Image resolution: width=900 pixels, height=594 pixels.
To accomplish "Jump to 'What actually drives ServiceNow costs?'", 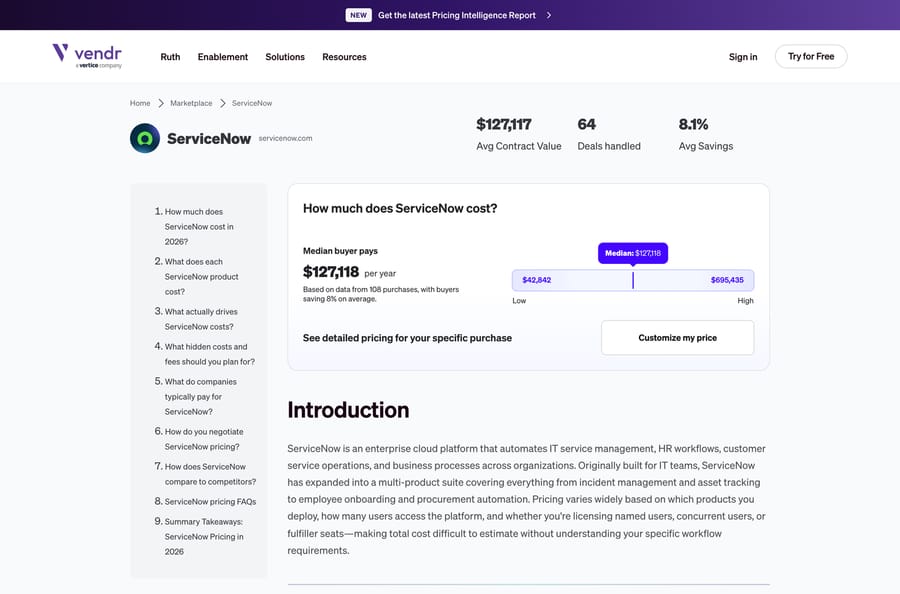I will pos(199,319).
